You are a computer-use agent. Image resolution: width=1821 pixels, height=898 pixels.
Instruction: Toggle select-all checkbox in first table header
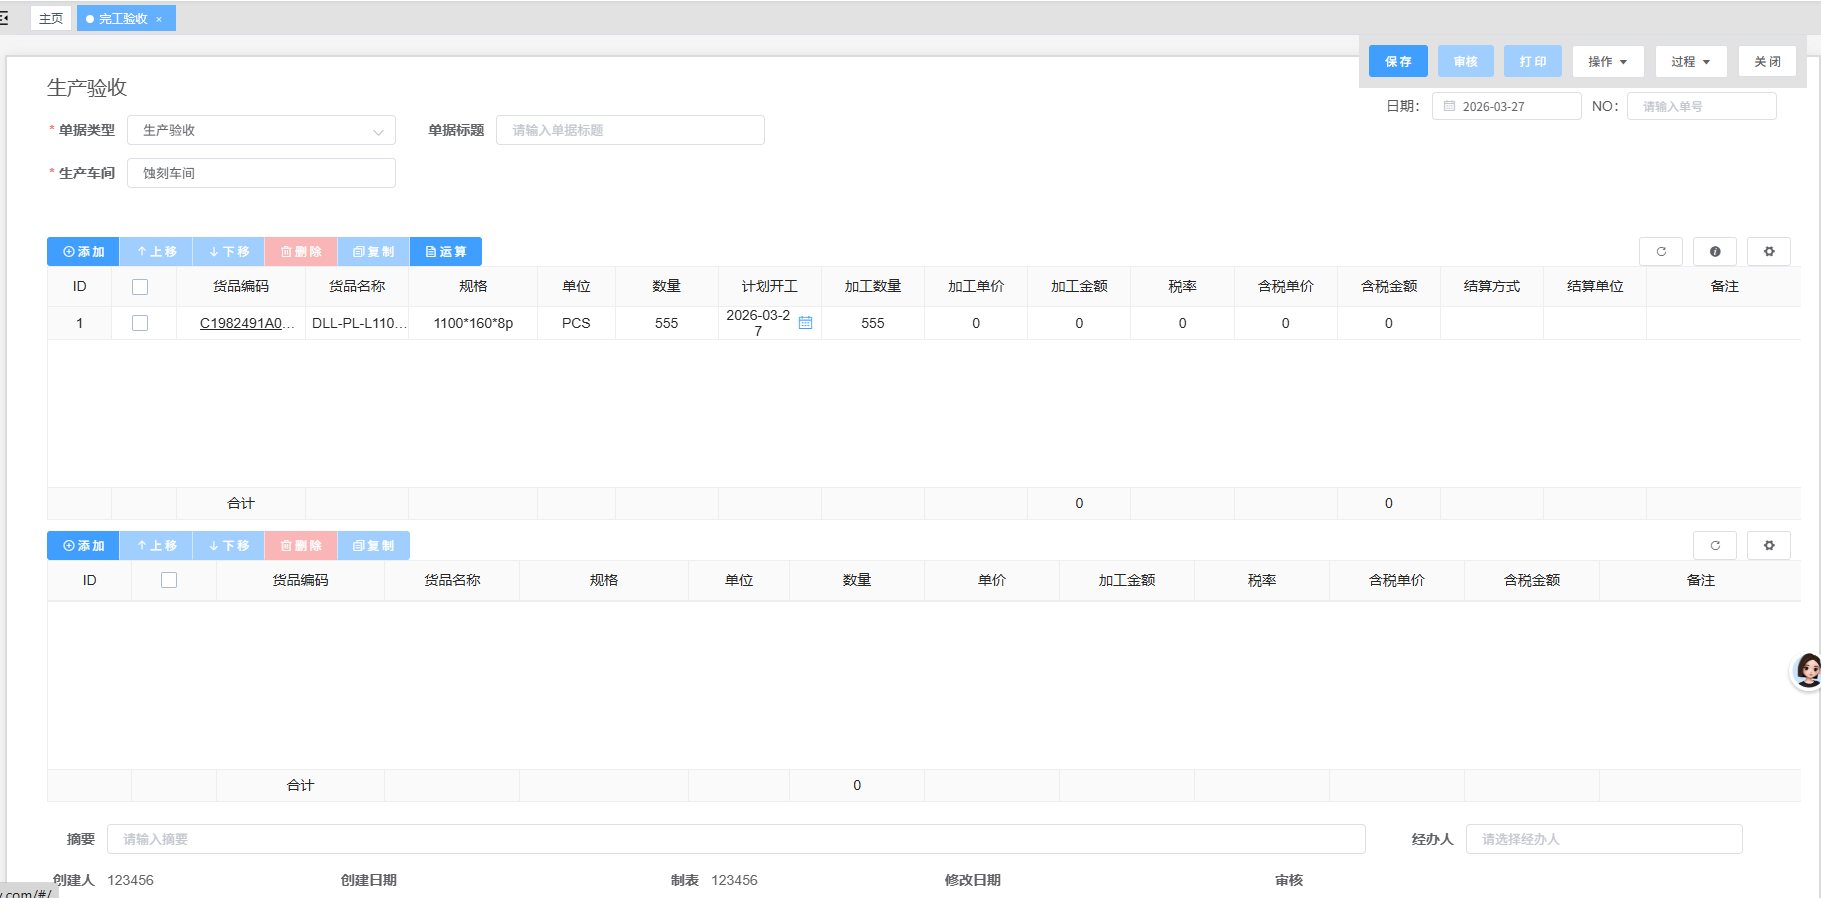pyautogui.click(x=140, y=287)
